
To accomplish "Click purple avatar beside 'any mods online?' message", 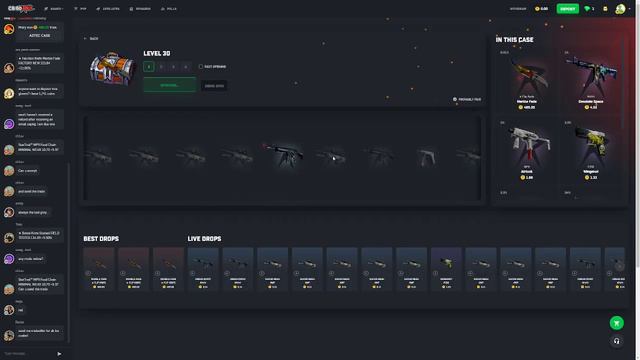I will (x=9, y=259).
